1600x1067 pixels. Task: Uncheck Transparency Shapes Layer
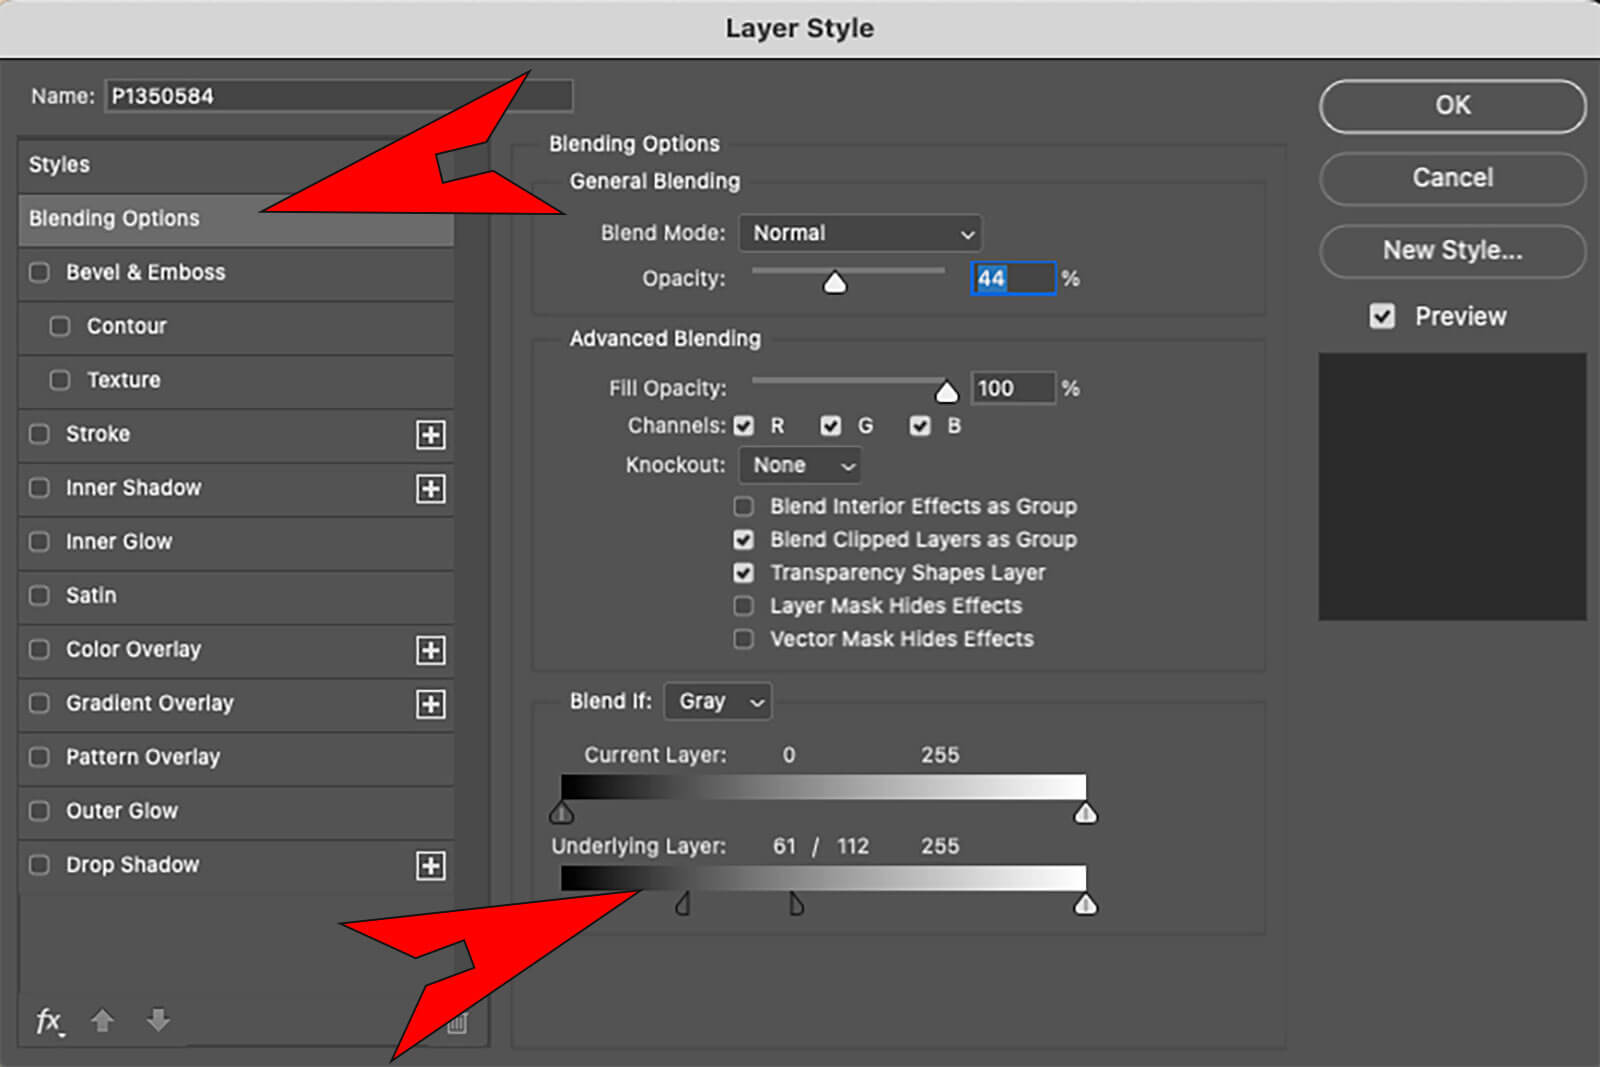pos(744,573)
